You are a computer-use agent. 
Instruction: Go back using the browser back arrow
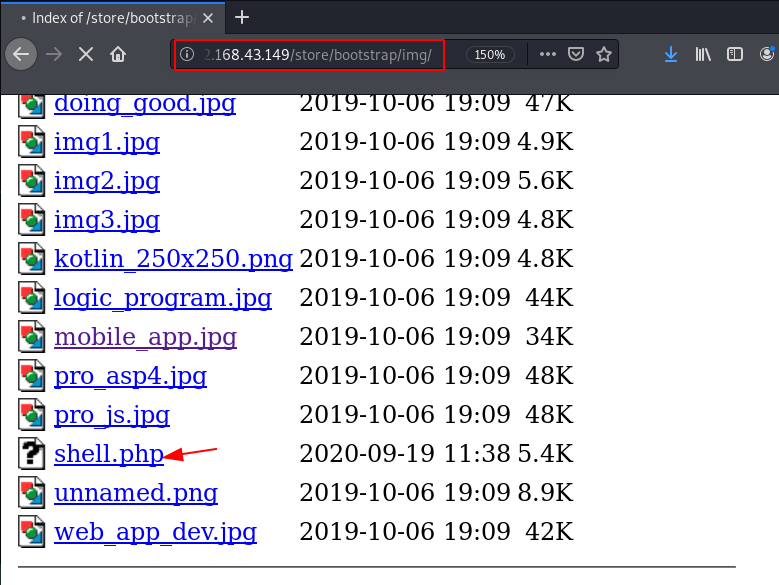(21, 54)
